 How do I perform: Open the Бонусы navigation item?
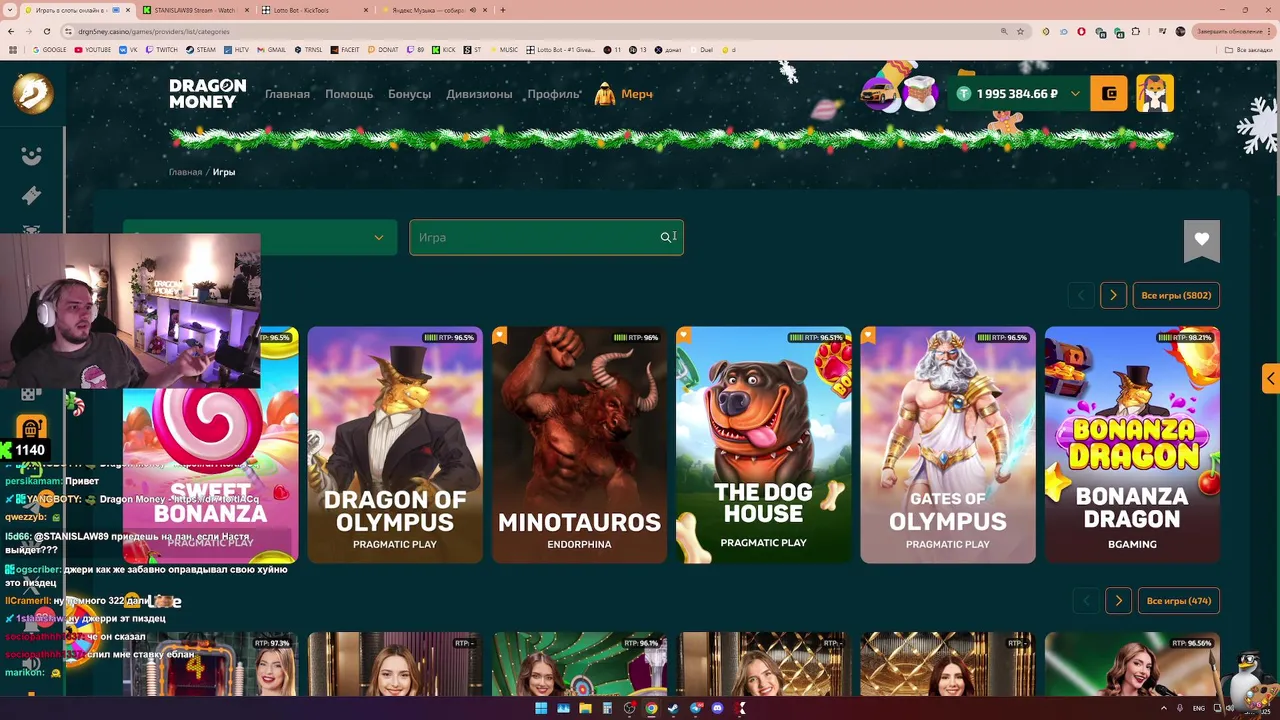409,94
